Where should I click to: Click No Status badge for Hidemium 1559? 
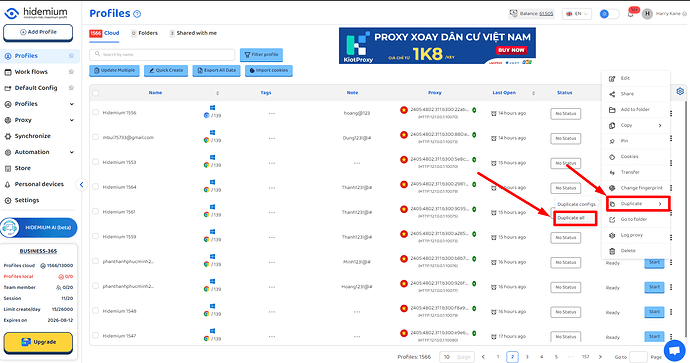pyautogui.click(x=565, y=238)
